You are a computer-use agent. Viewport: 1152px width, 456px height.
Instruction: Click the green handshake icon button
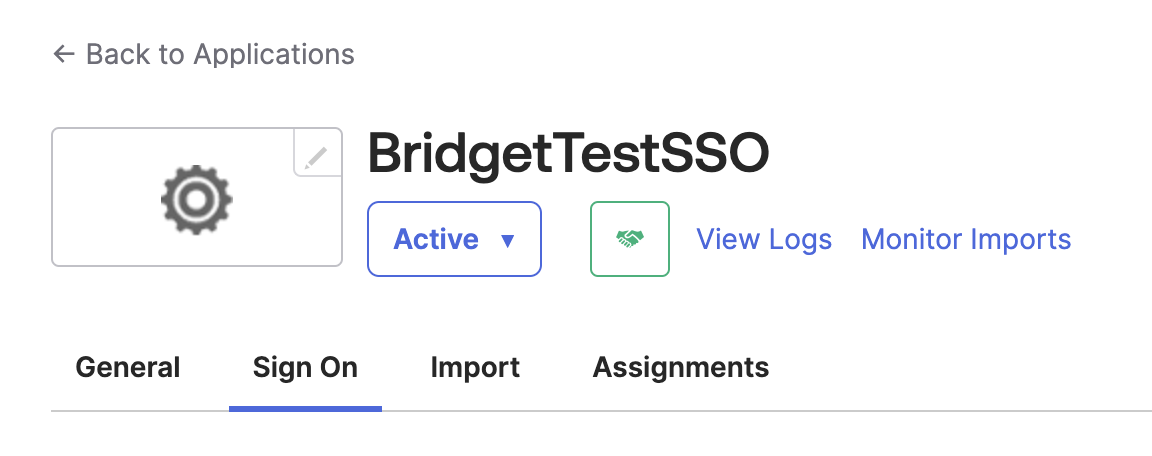(630, 239)
